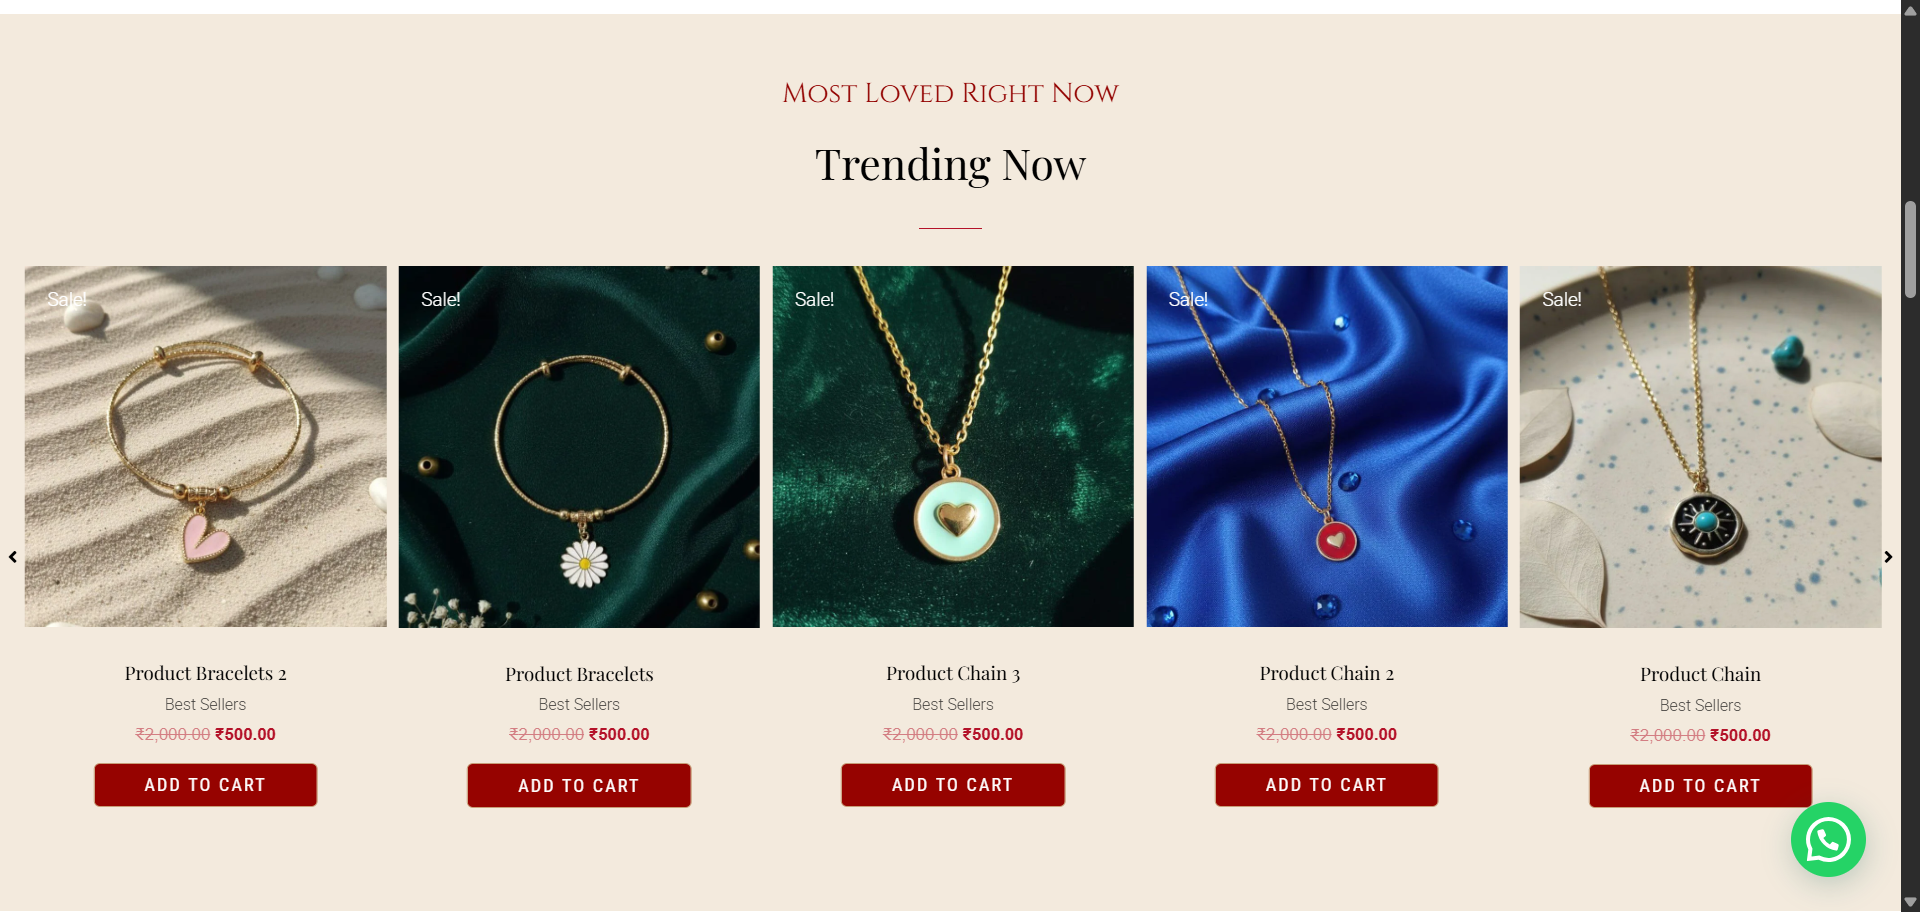
Task: Add Product Chain to cart
Action: [x=1700, y=786]
